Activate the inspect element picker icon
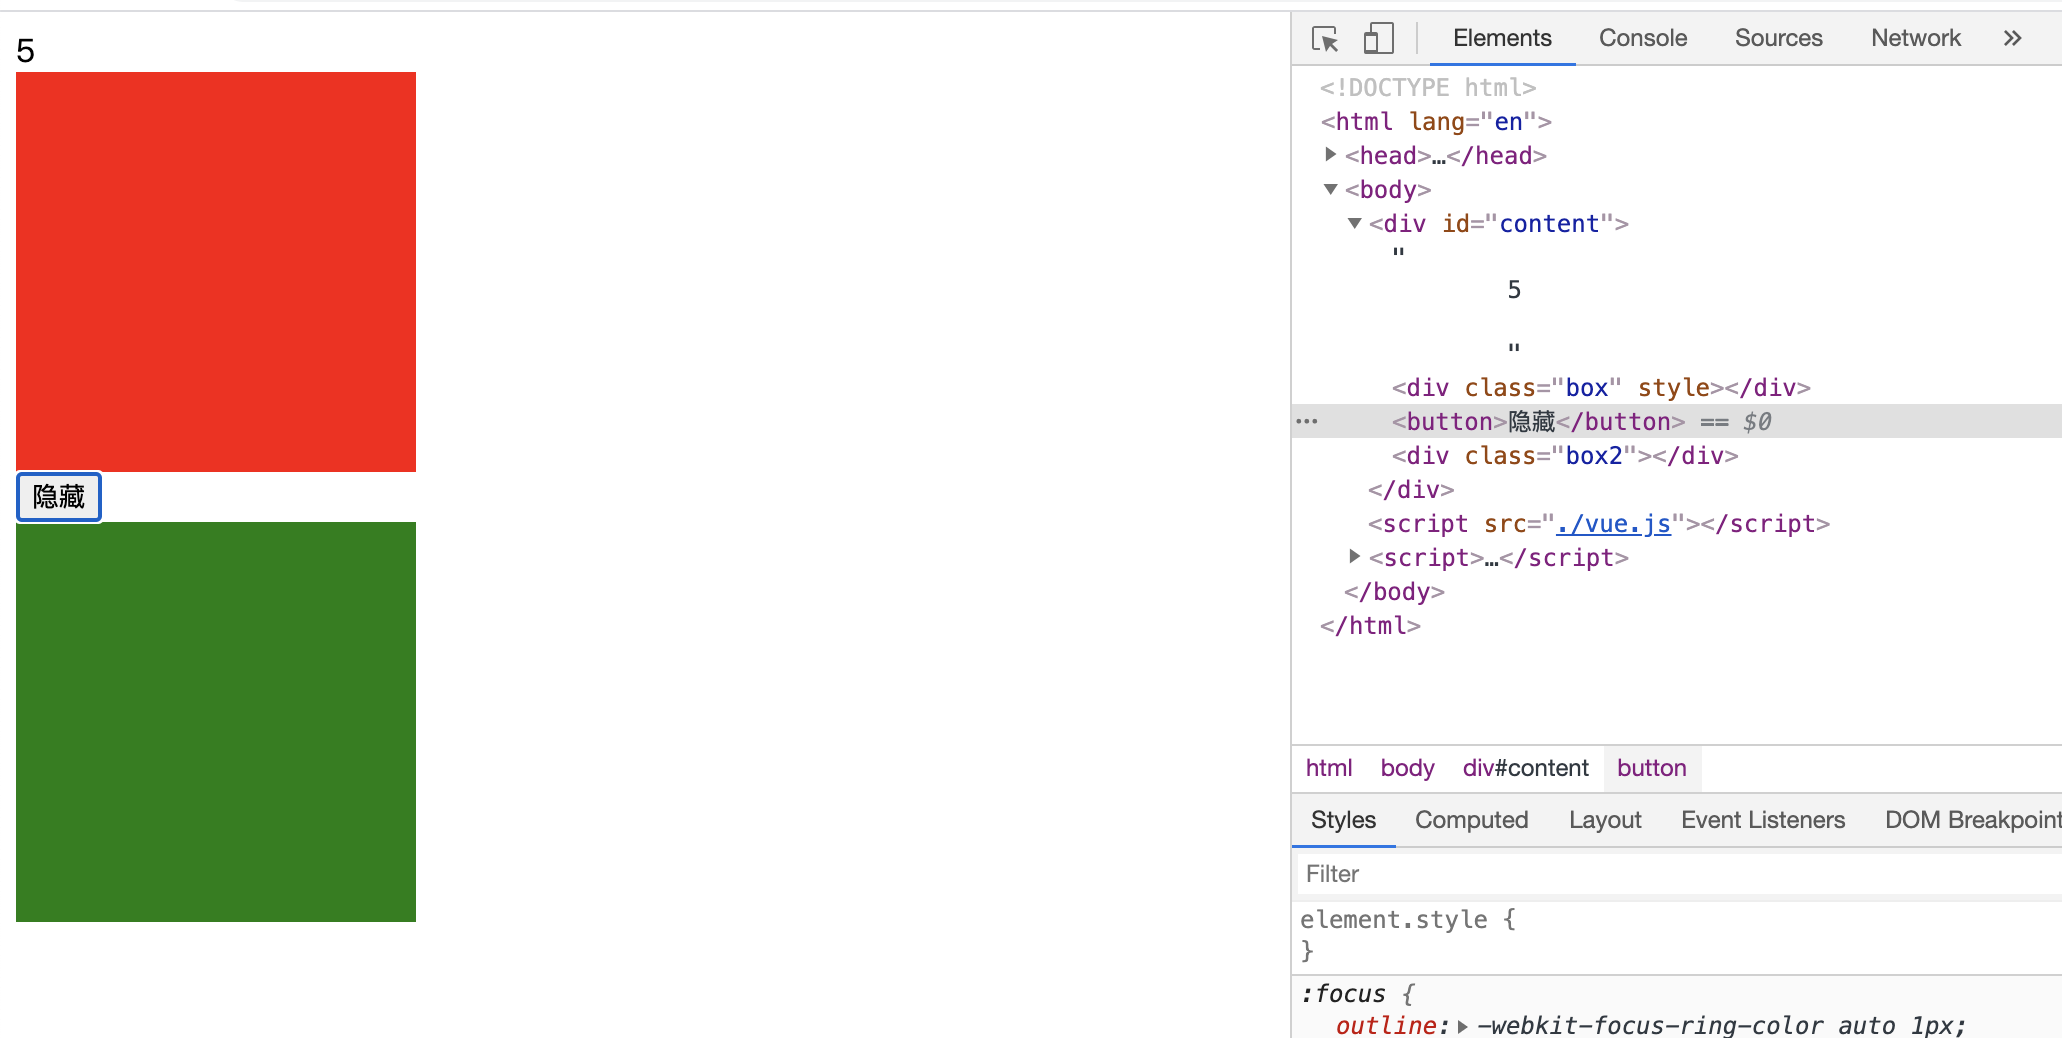The width and height of the screenshot is (2062, 1038). point(1325,39)
